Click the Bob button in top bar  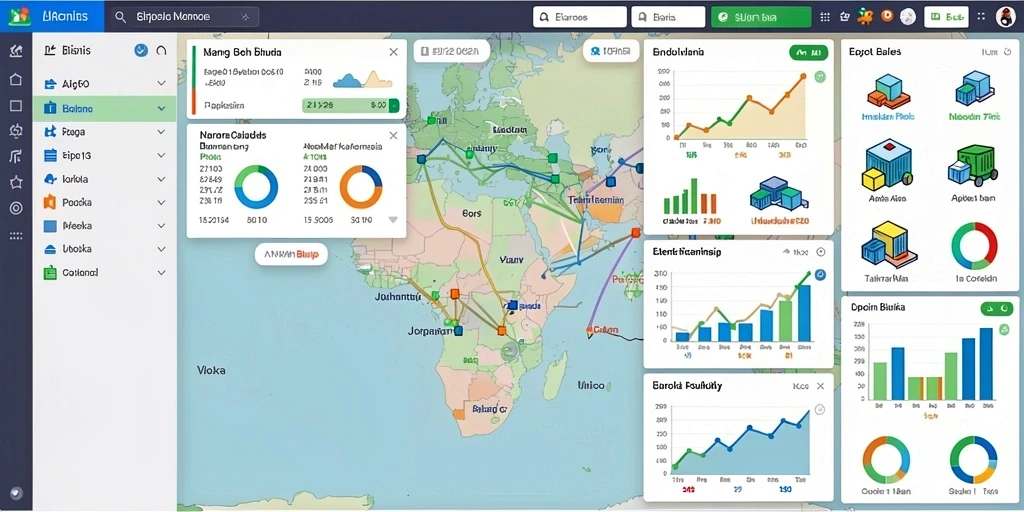pos(946,17)
